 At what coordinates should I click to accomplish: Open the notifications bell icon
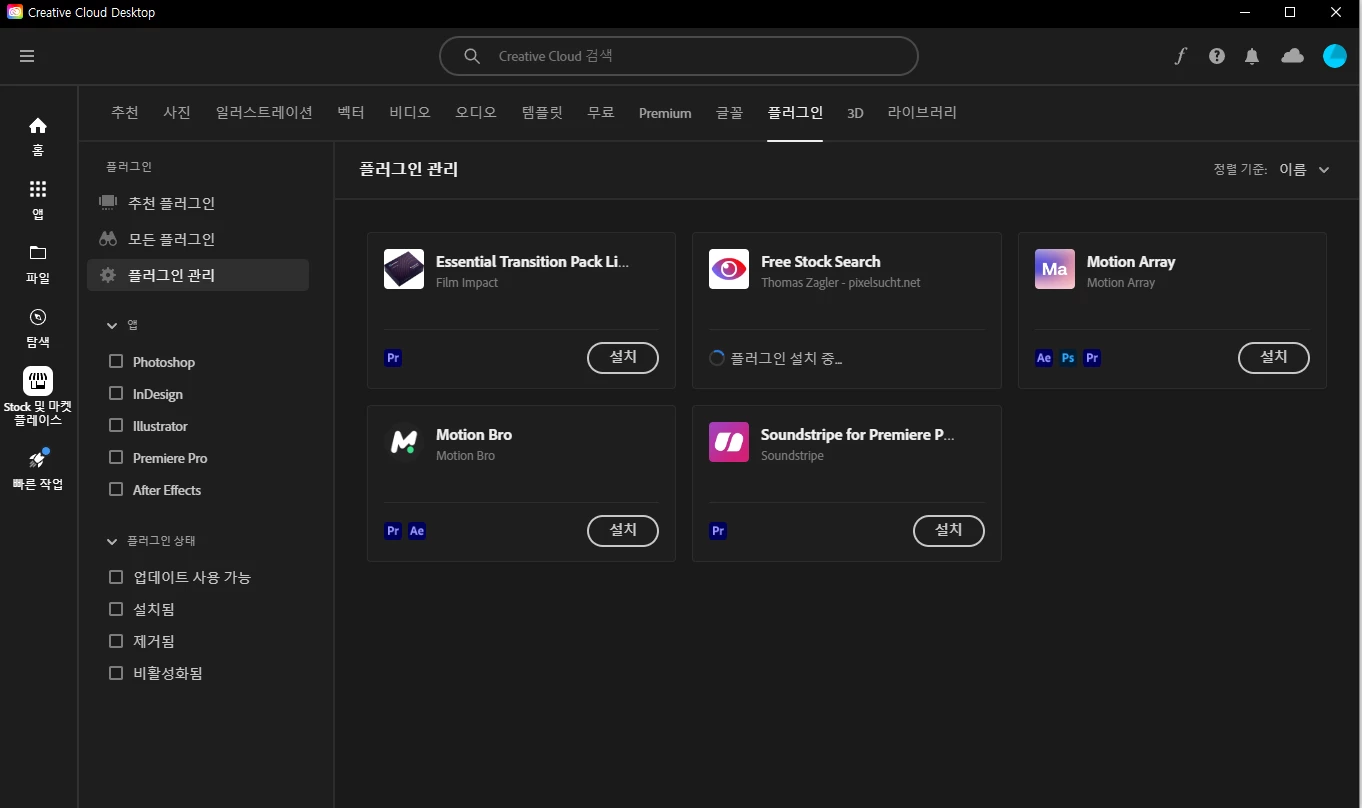point(1252,56)
